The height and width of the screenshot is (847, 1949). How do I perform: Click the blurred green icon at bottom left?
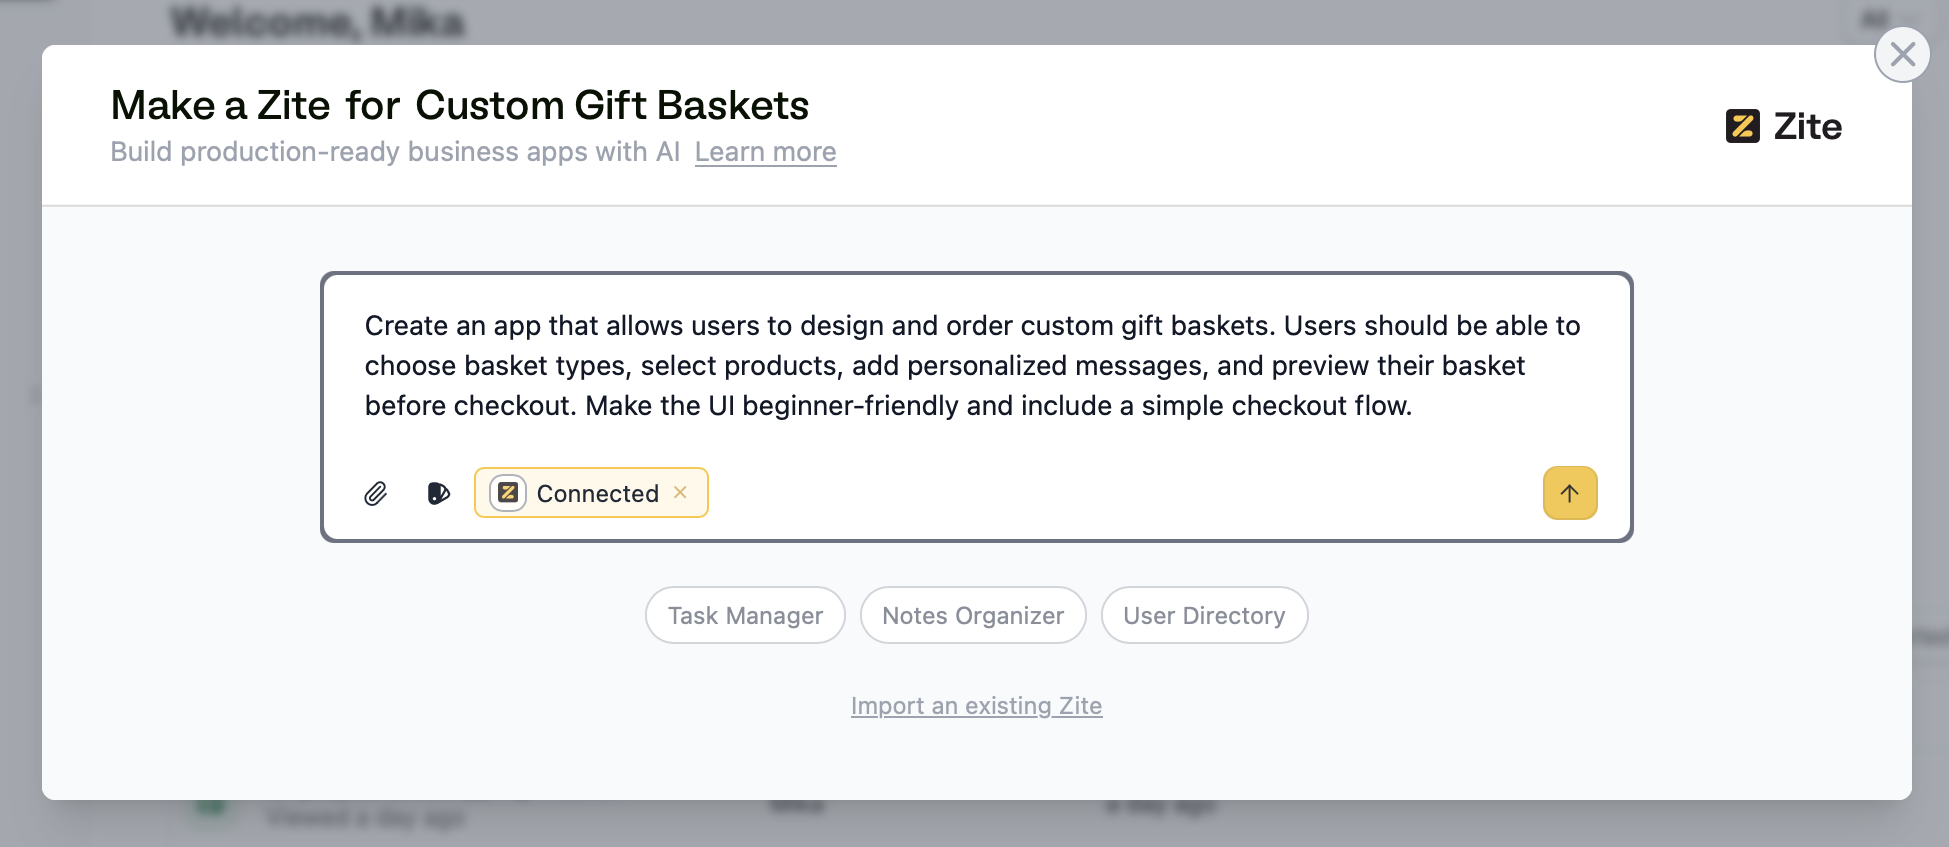pyautogui.click(x=211, y=806)
